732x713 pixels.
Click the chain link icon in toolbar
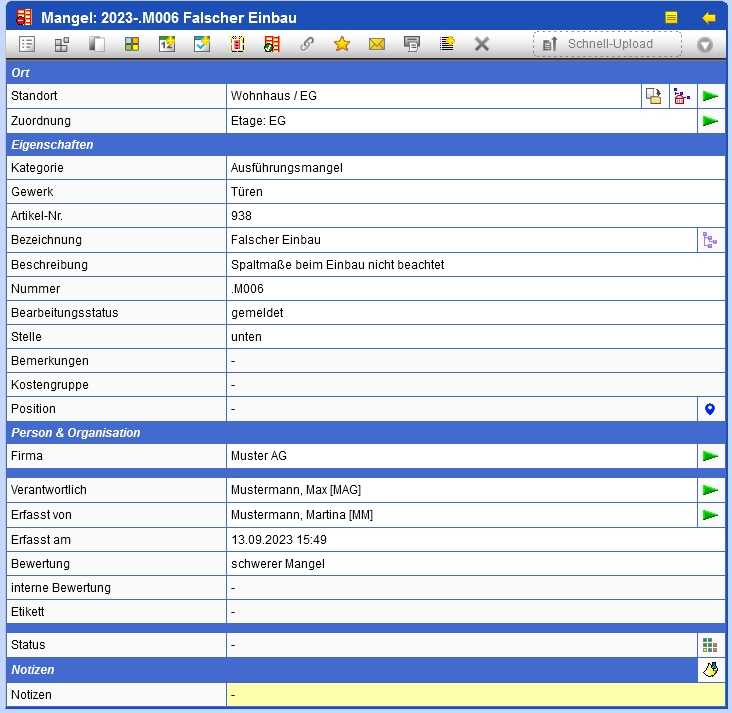[x=307, y=44]
